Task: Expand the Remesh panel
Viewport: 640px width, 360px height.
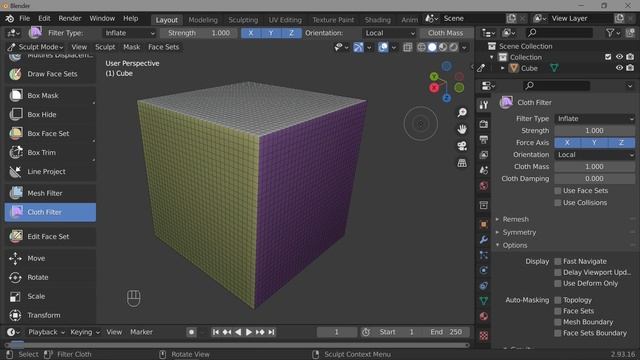Action: click(516, 220)
